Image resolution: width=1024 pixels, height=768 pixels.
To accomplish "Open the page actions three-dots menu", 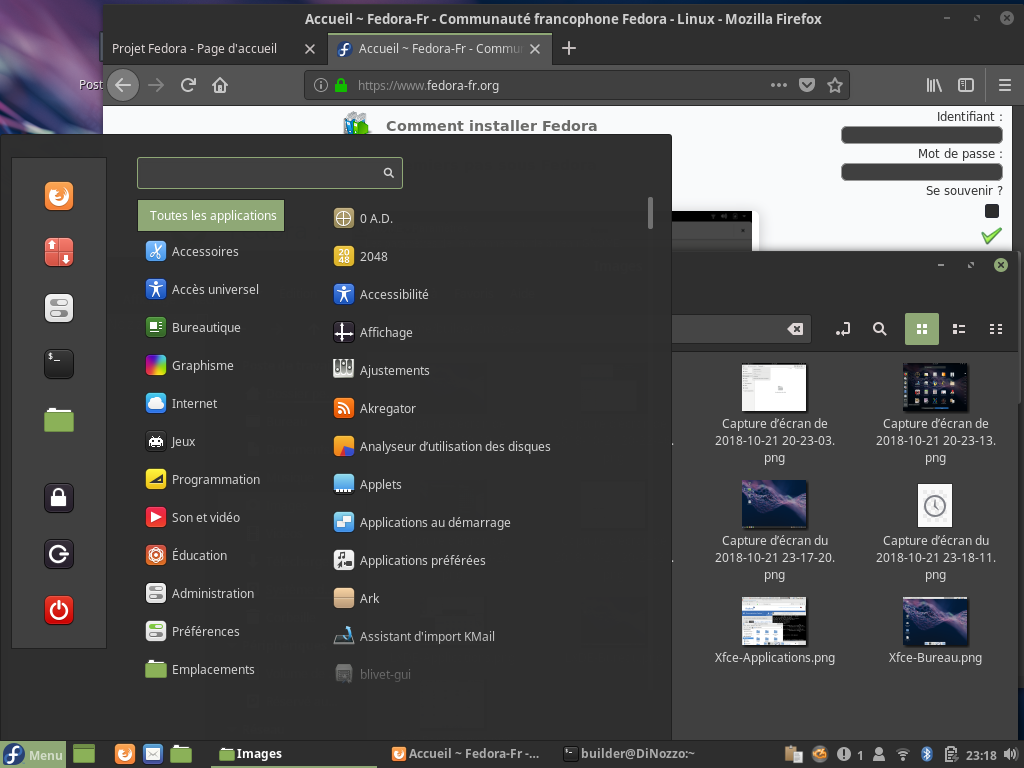I will (x=778, y=85).
